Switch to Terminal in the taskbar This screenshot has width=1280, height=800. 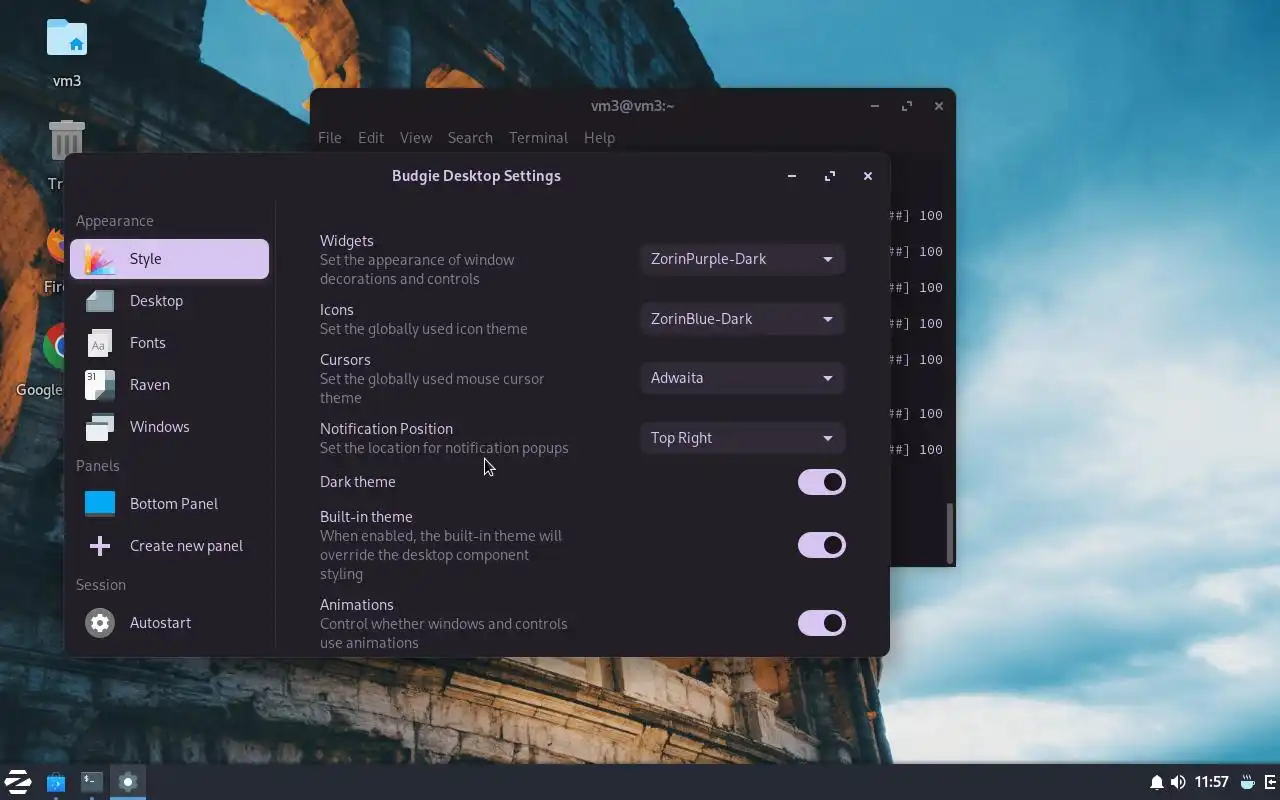[91, 782]
